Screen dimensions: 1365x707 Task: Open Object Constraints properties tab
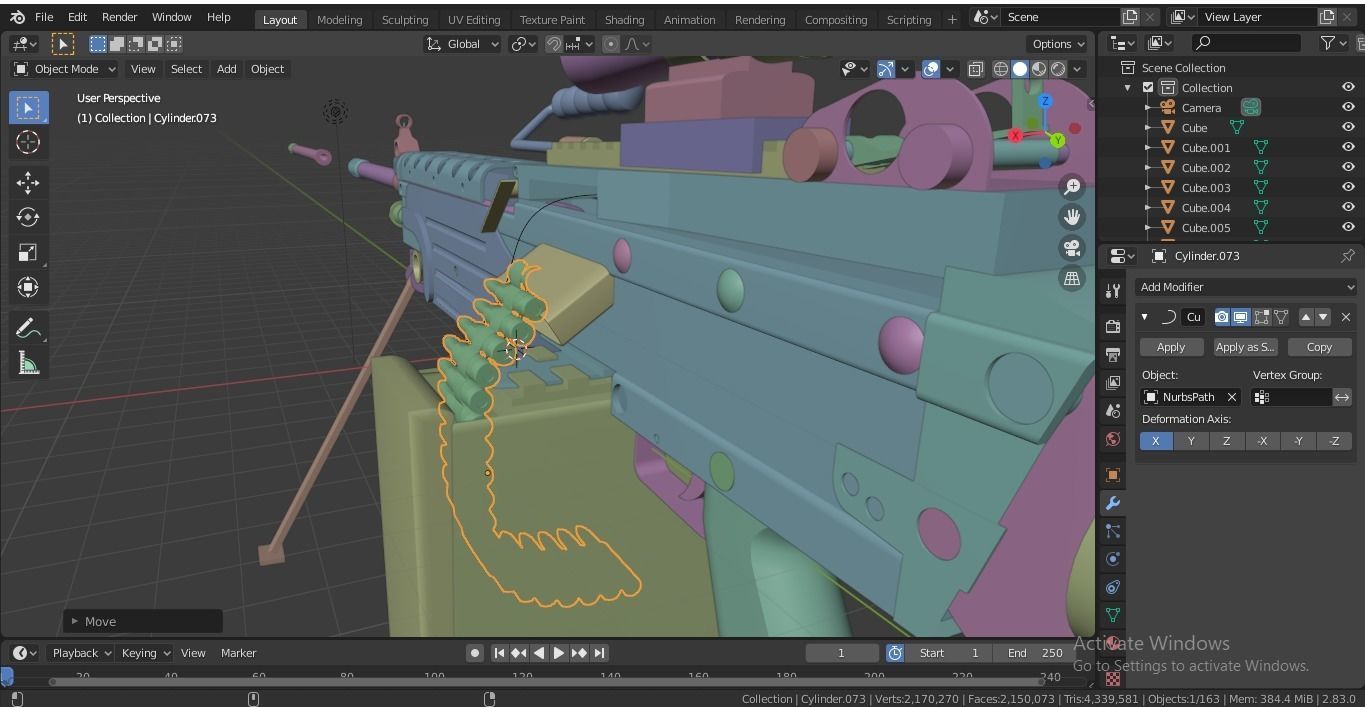1113,587
